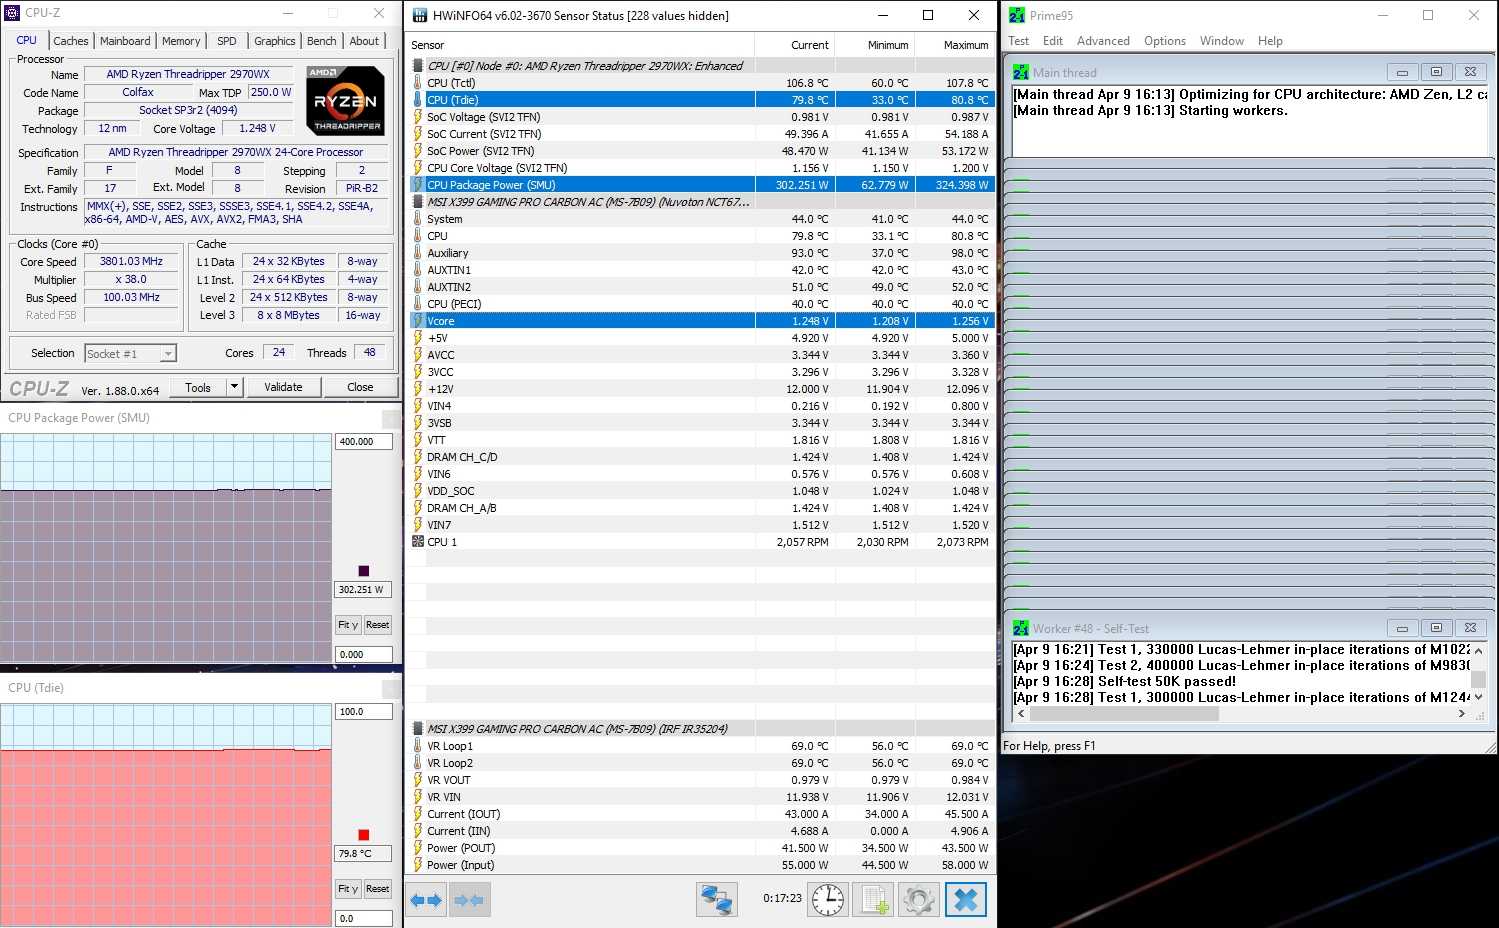The width and height of the screenshot is (1499, 928).
Task: Switch to the Memory tab in CPU-Z
Action: [x=181, y=41]
